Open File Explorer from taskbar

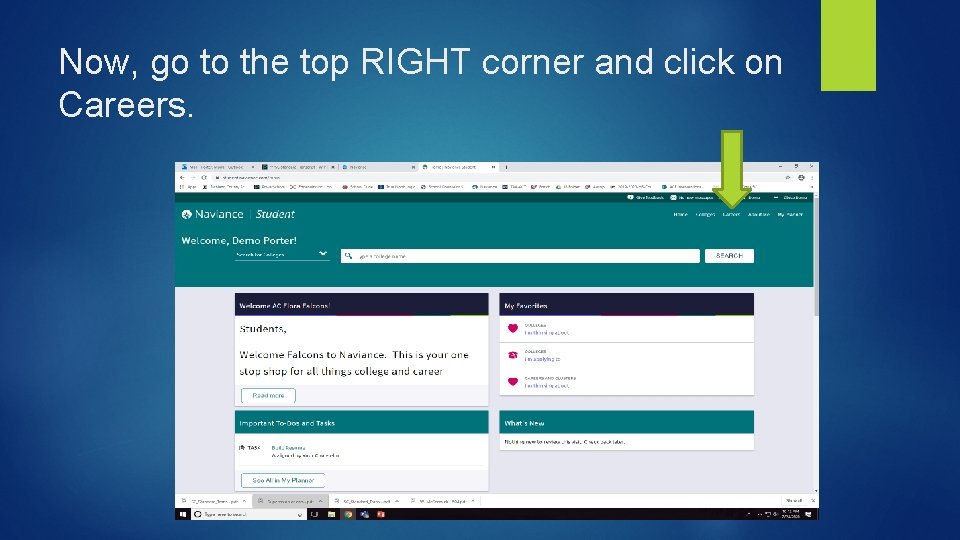tap(331, 514)
